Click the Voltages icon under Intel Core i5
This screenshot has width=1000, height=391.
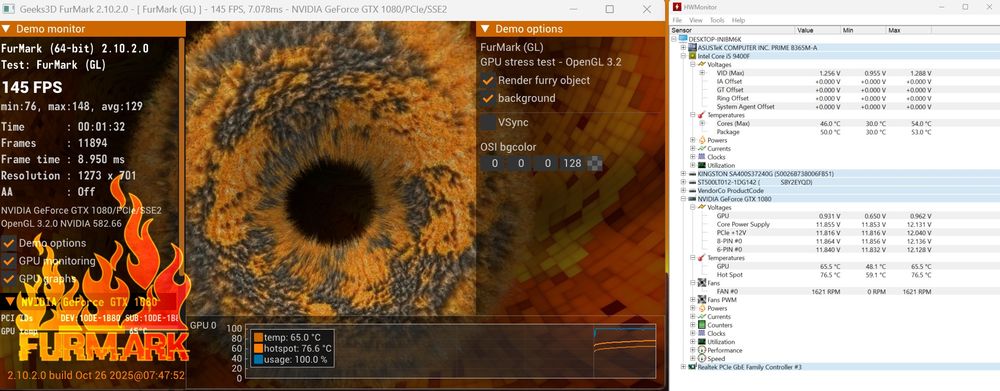coord(702,64)
